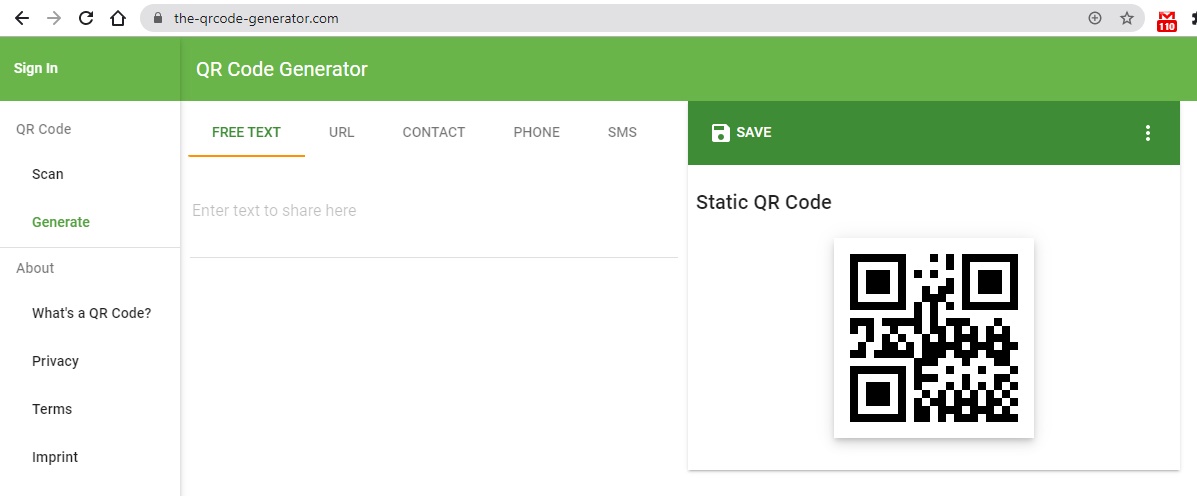Click the 'QR Code' sidebar section label
The width and height of the screenshot is (1197, 496).
pyautogui.click(x=44, y=129)
